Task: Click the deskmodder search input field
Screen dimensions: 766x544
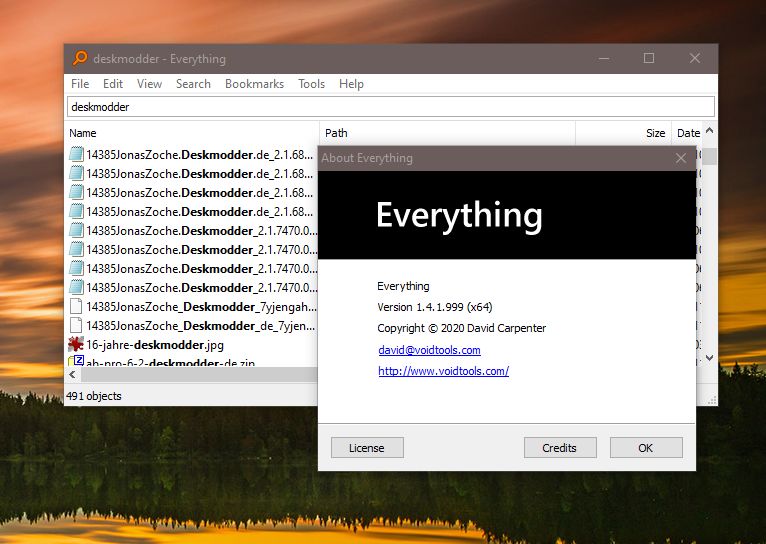Action: tap(390, 107)
